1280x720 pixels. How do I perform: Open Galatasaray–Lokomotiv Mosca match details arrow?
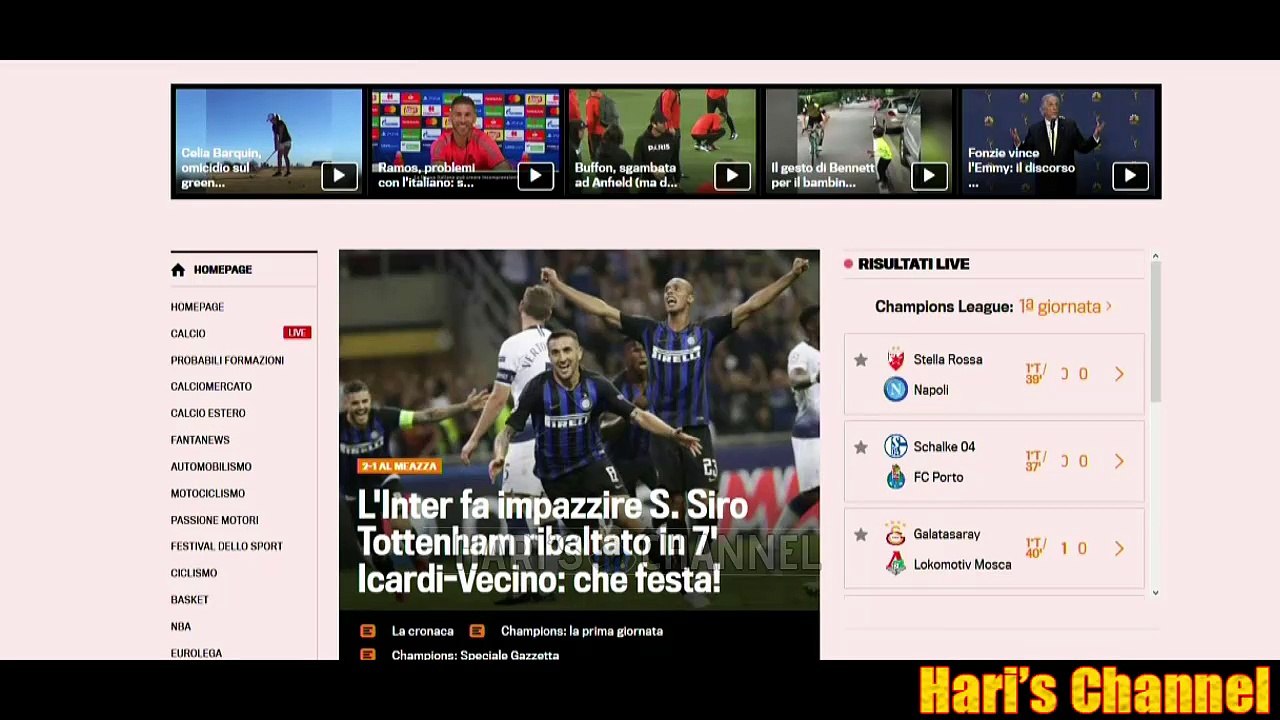(1119, 548)
